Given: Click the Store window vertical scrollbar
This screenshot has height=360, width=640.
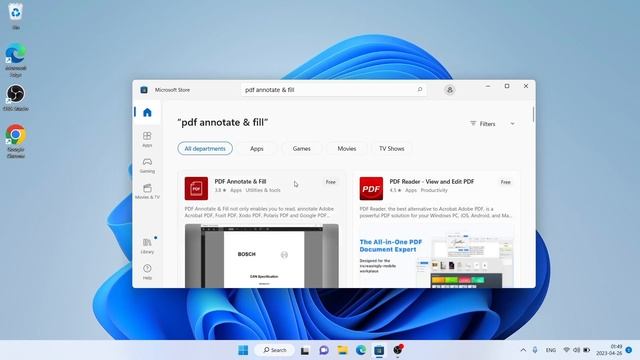Looking at the screenshot, I should [533, 114].
